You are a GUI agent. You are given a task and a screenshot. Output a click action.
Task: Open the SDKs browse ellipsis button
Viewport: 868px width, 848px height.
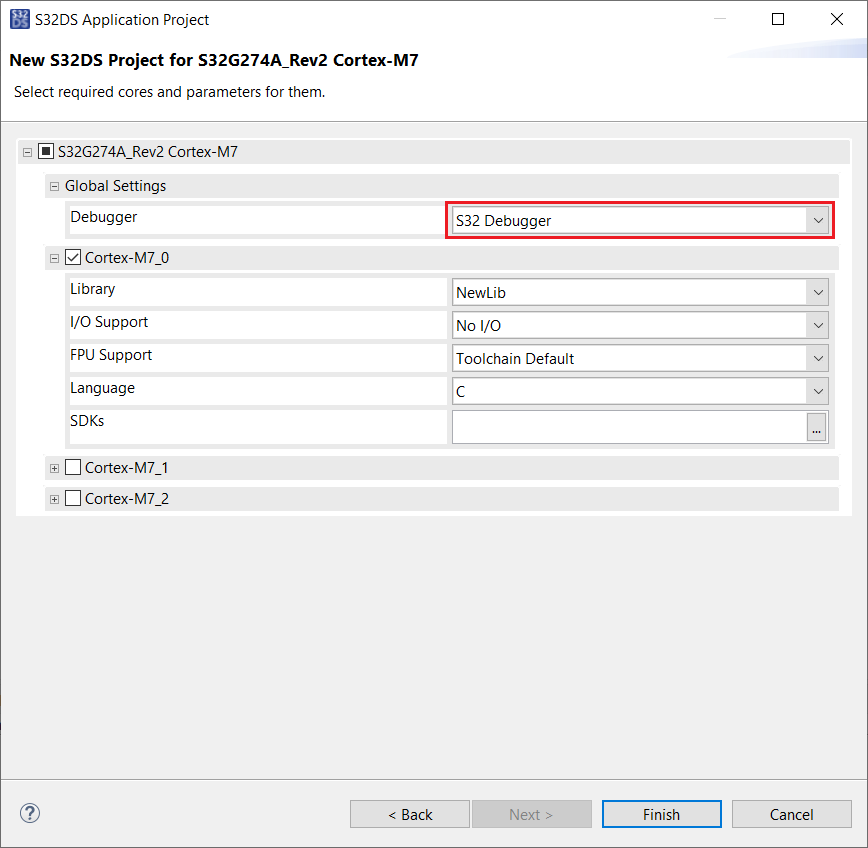click(x=817, y=427)
